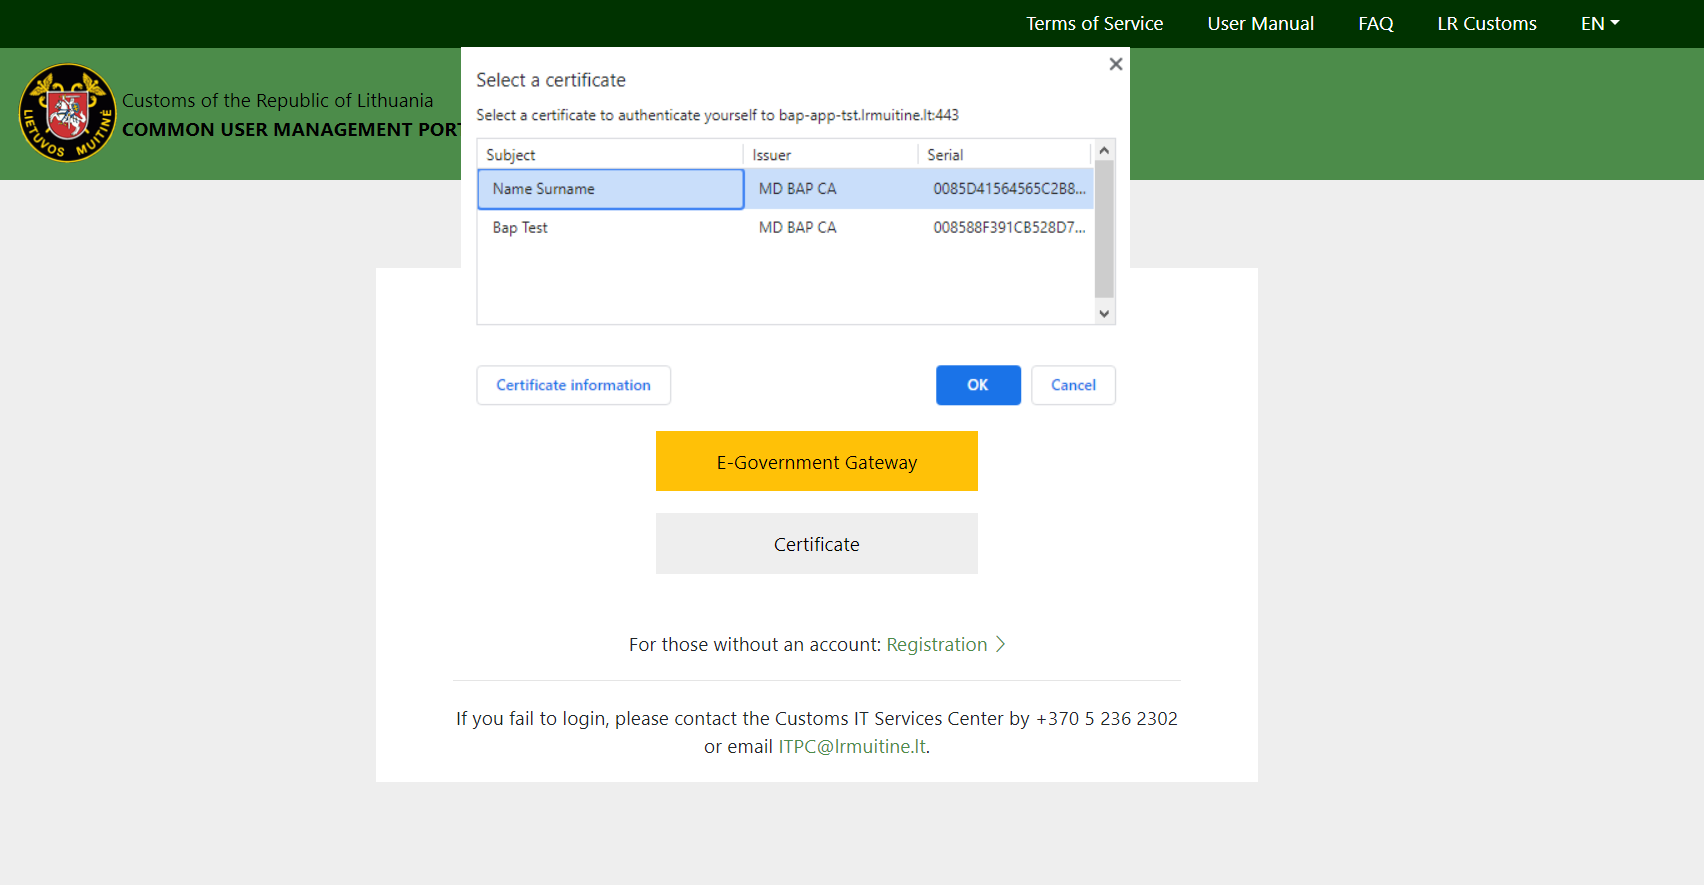
Task: Open LR Customs link
Action: pos(1486,23)
